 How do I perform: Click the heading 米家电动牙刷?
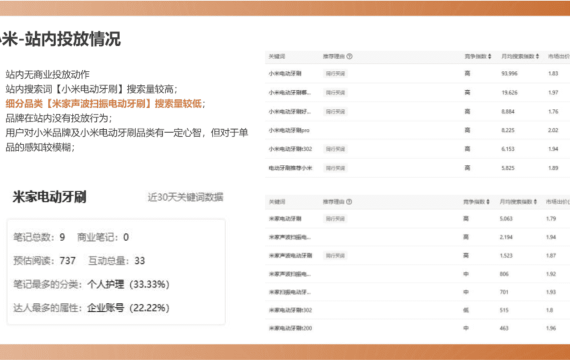[x=49, y=197]
